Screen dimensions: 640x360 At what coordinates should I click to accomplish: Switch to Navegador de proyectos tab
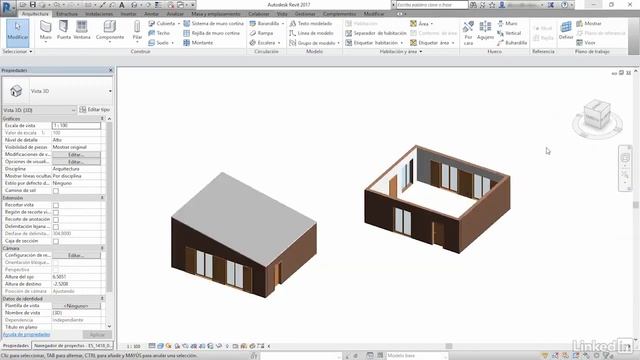point(73,346)
